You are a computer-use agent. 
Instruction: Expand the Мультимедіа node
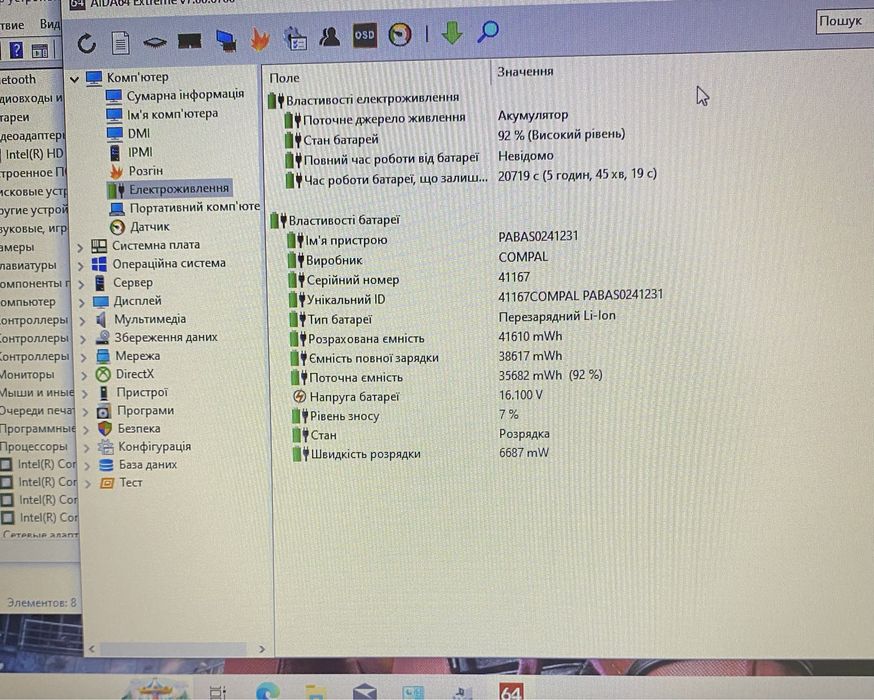(x=82, y=322)
